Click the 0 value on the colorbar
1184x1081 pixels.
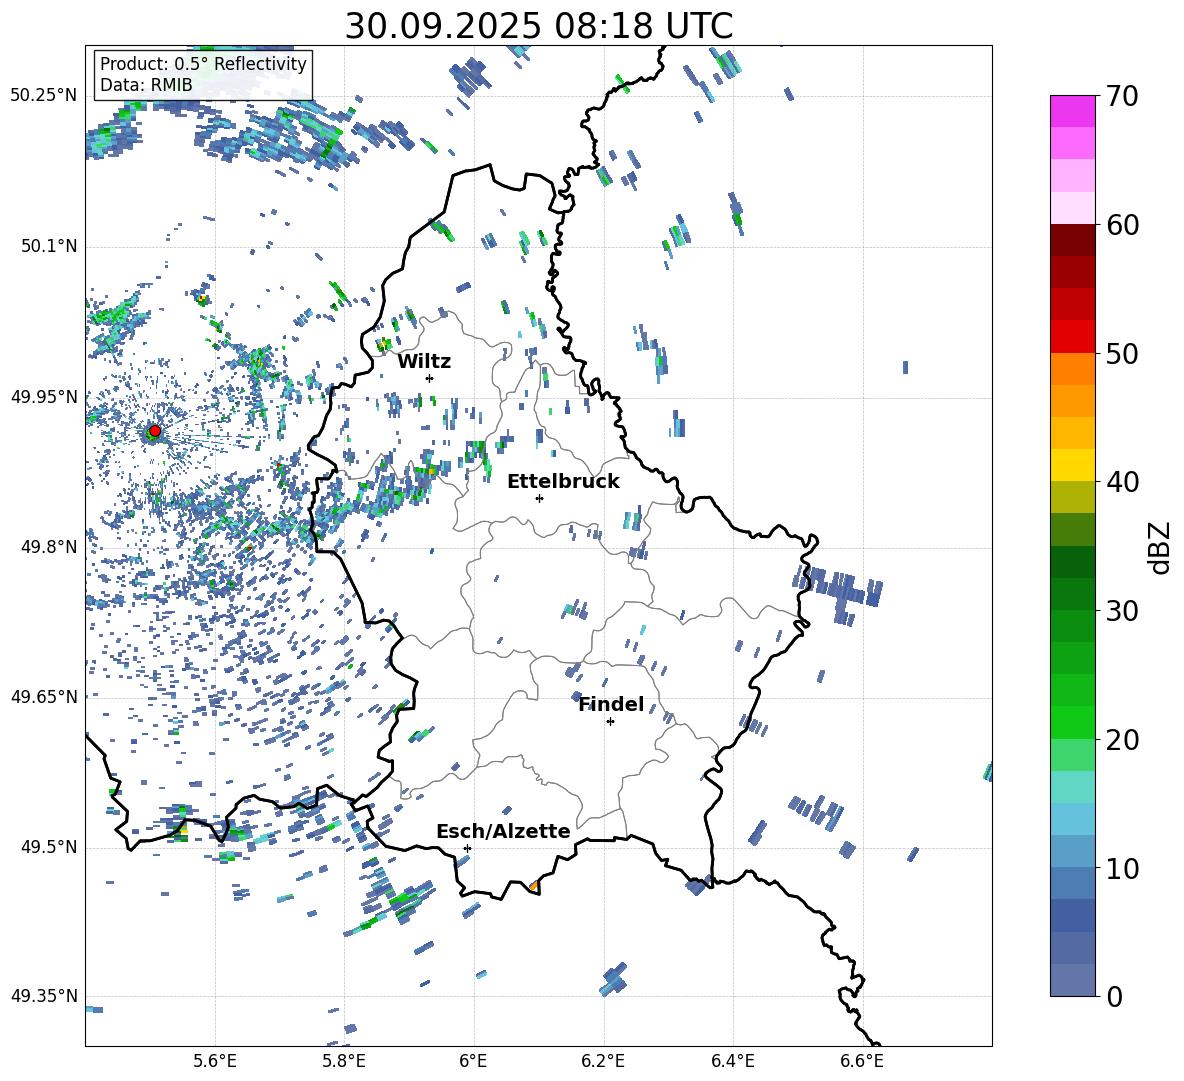(x=1114, y=996)
